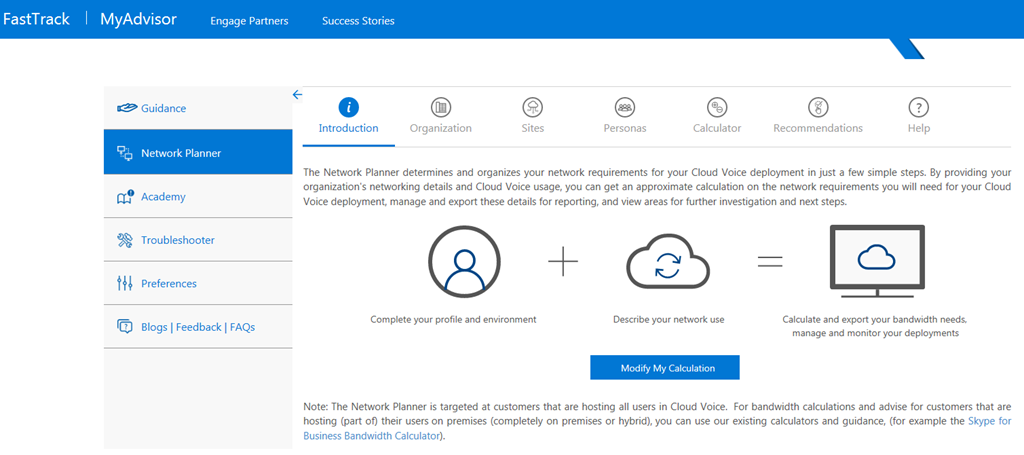Screen dimensions: 1024x455
Task: Click the Organization building icon
Action: click(x=440, y=107)
